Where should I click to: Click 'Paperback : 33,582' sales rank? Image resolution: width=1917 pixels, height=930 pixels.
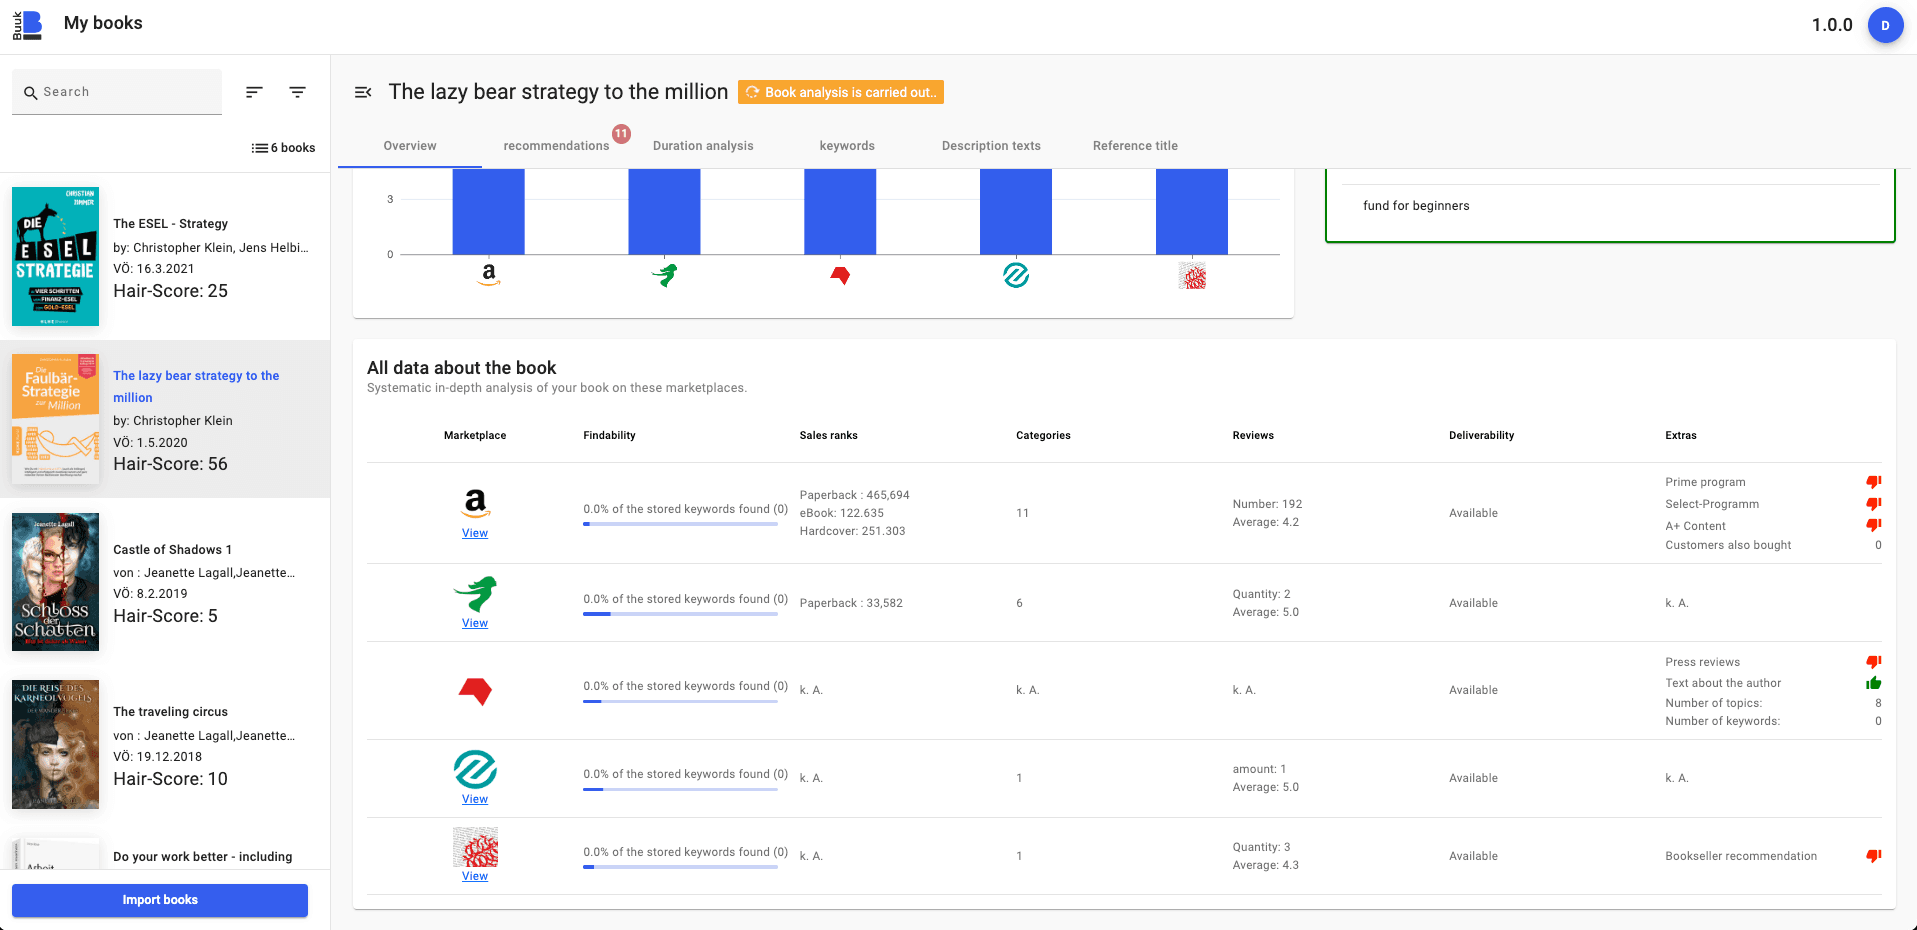point(851,603)
